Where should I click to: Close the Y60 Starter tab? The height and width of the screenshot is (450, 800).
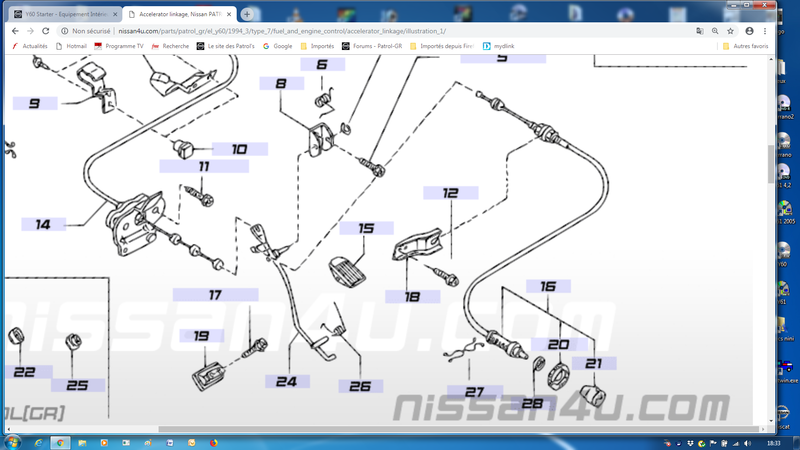coord(115,14)
